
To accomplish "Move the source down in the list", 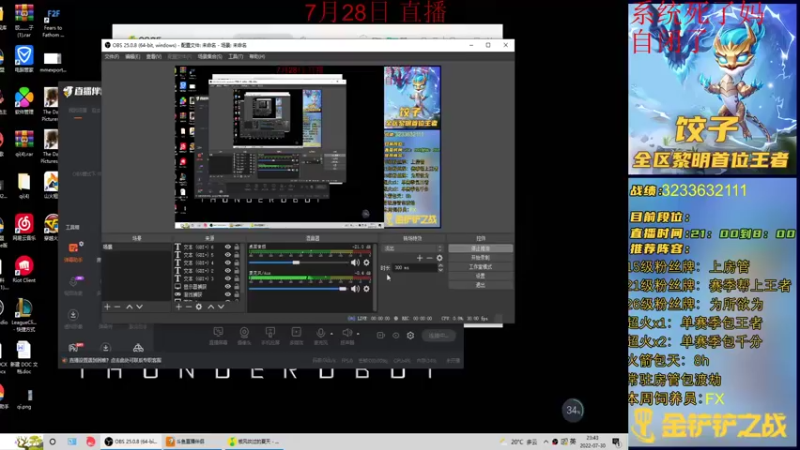I will (221, 307).
